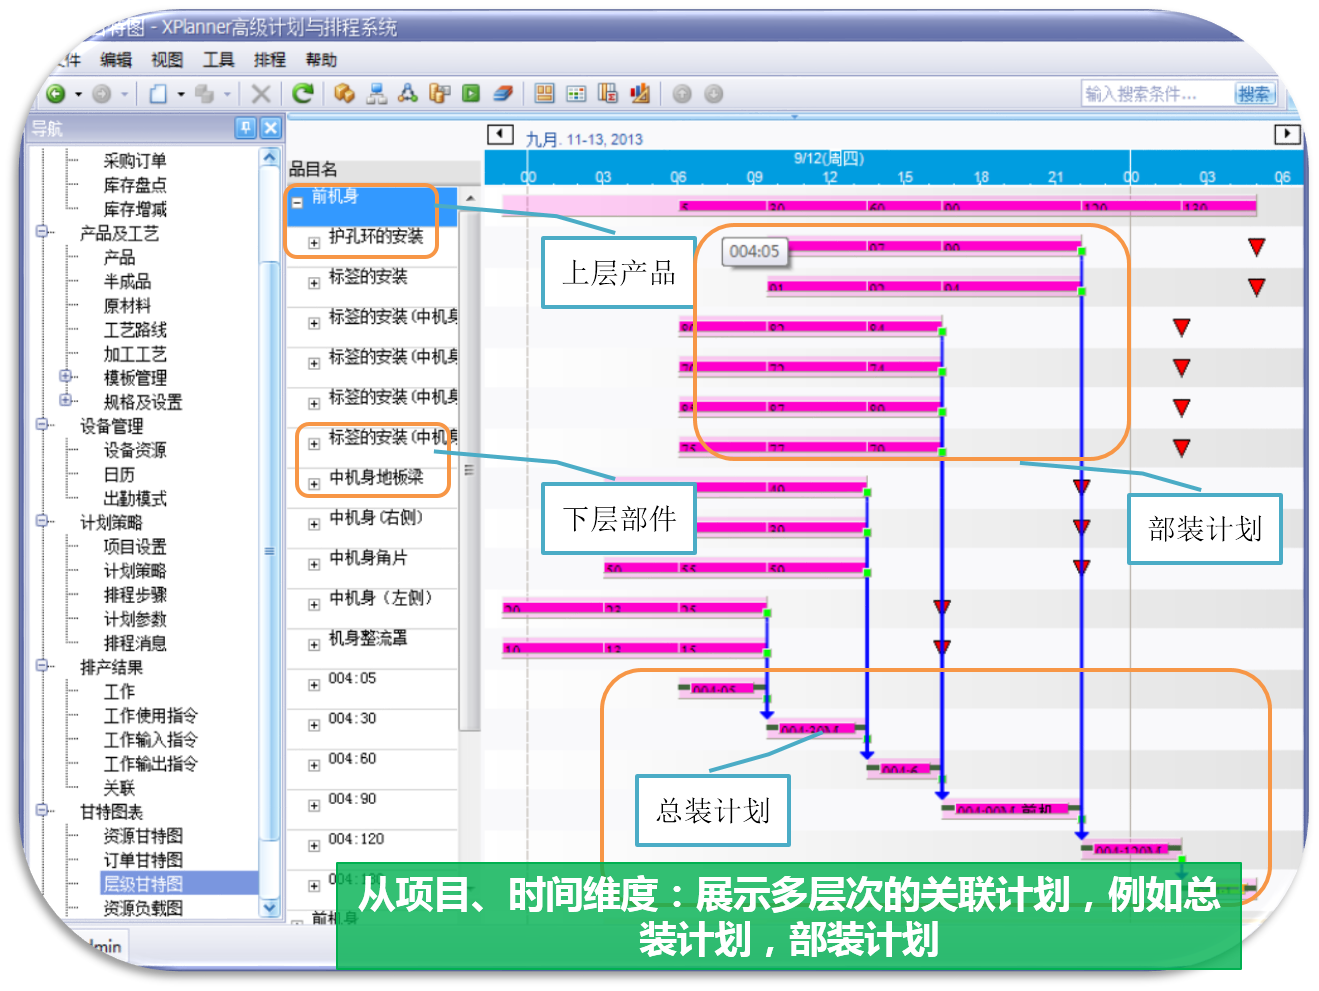Click the blue eraser toolbar icon
This screenshot has width=1319, height=991.
coord(503,94)
